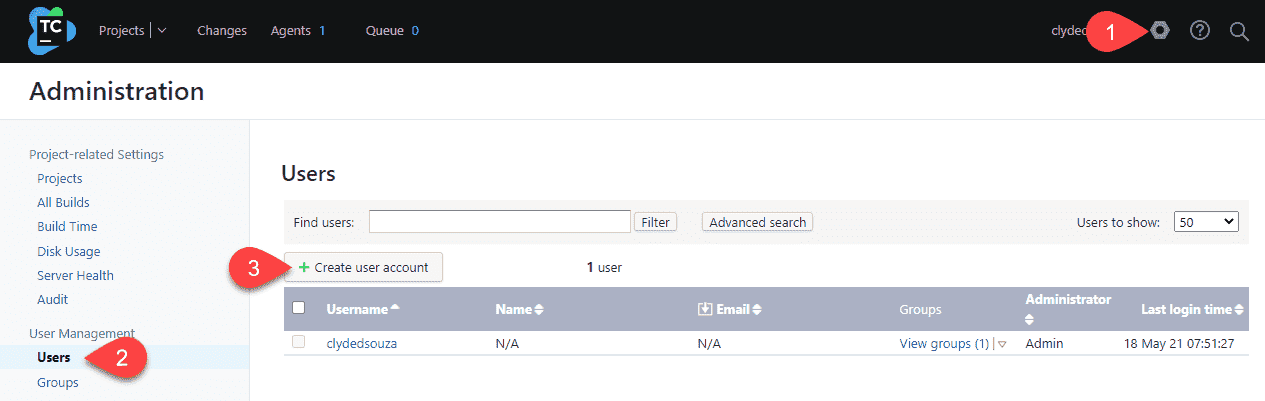Click the Filter button

(x=656, y=222)
